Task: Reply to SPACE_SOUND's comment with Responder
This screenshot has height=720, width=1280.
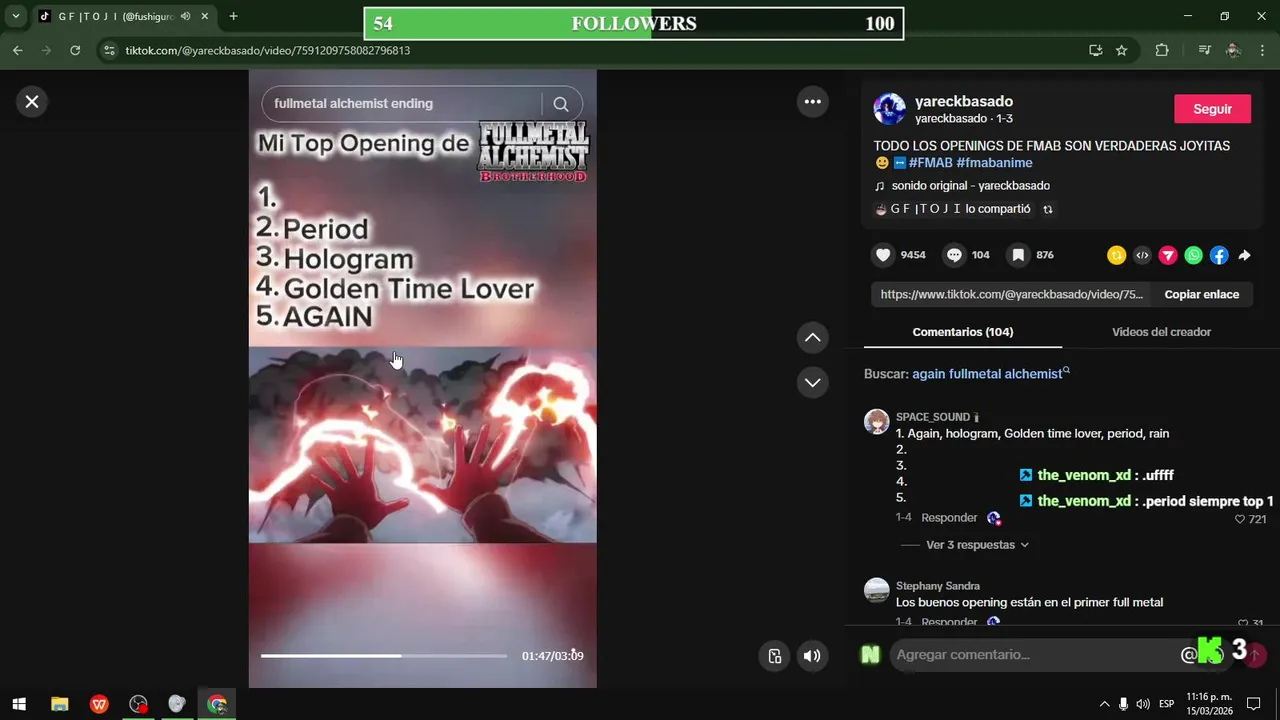Action: click(x=949, y=518)
